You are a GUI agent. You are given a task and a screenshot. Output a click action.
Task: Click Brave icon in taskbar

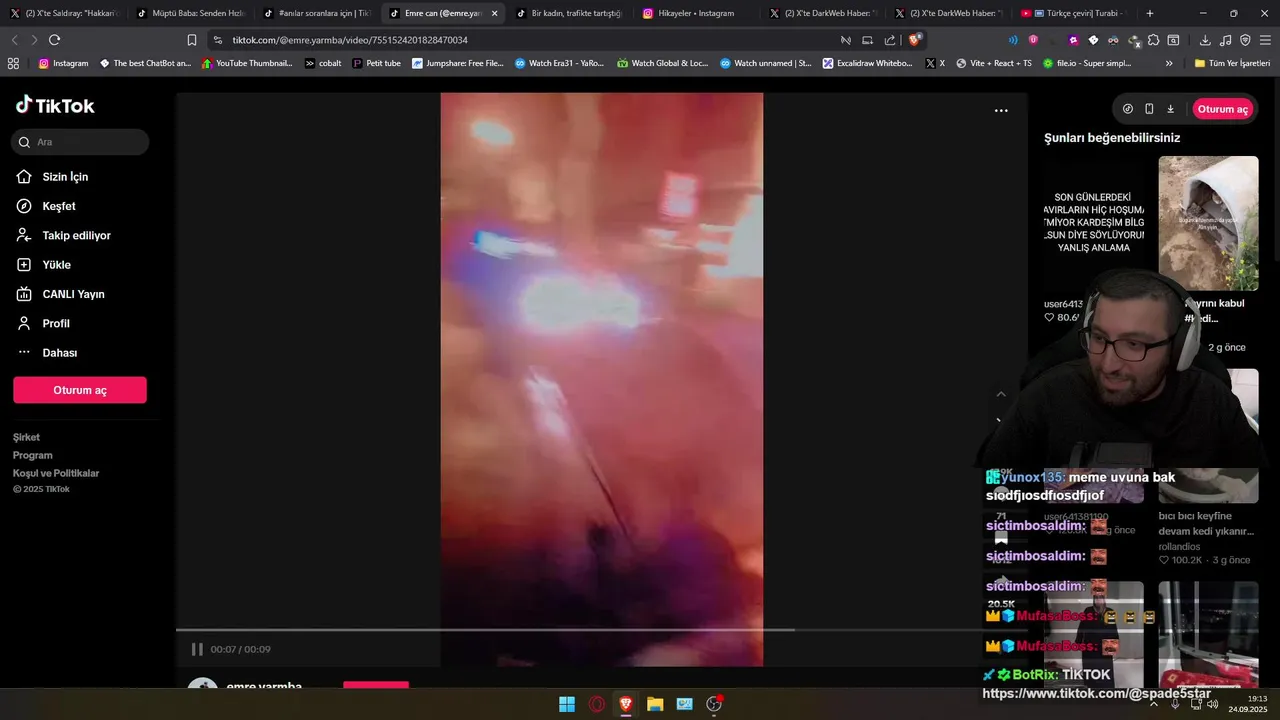tap(626, 704)
